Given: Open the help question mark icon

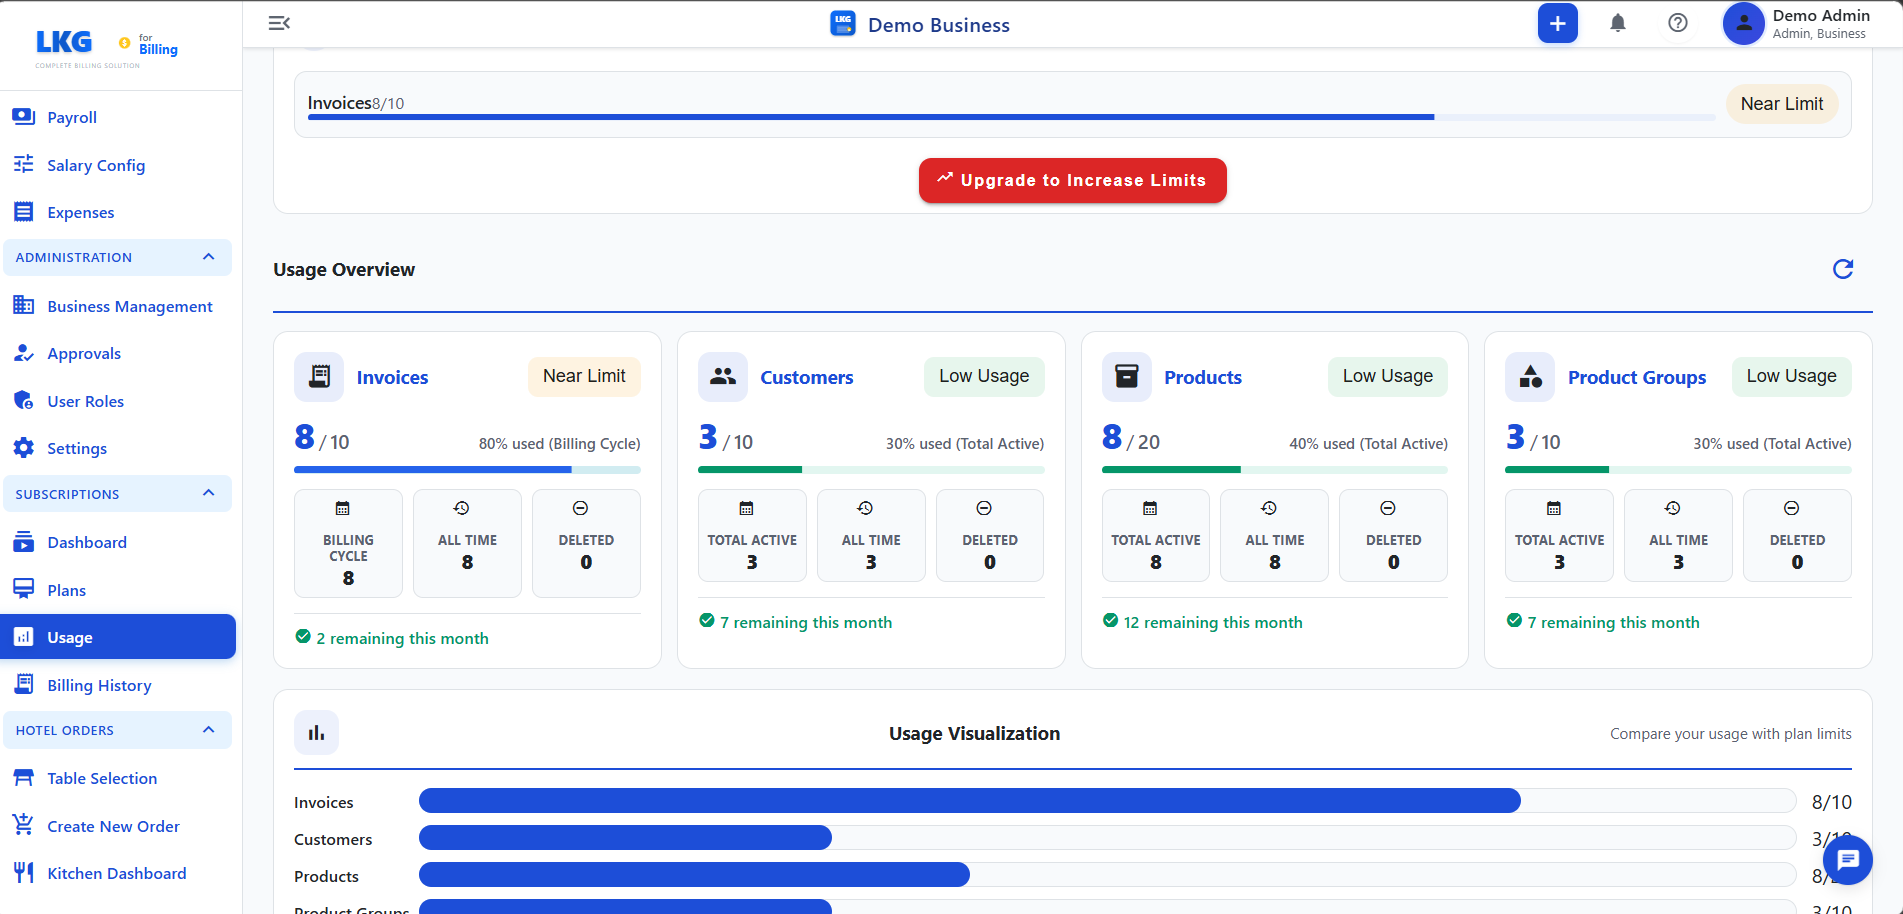Looking at the screenshot, I should (1678, 23).
